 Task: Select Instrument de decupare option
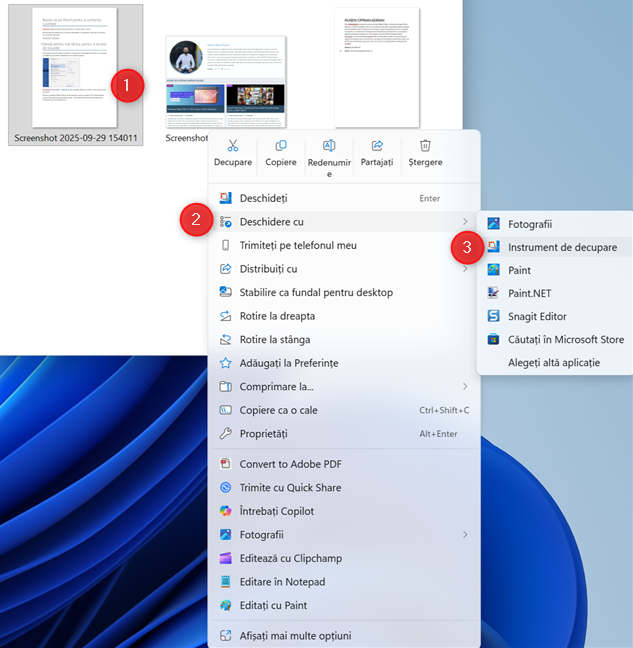(562, 247)
